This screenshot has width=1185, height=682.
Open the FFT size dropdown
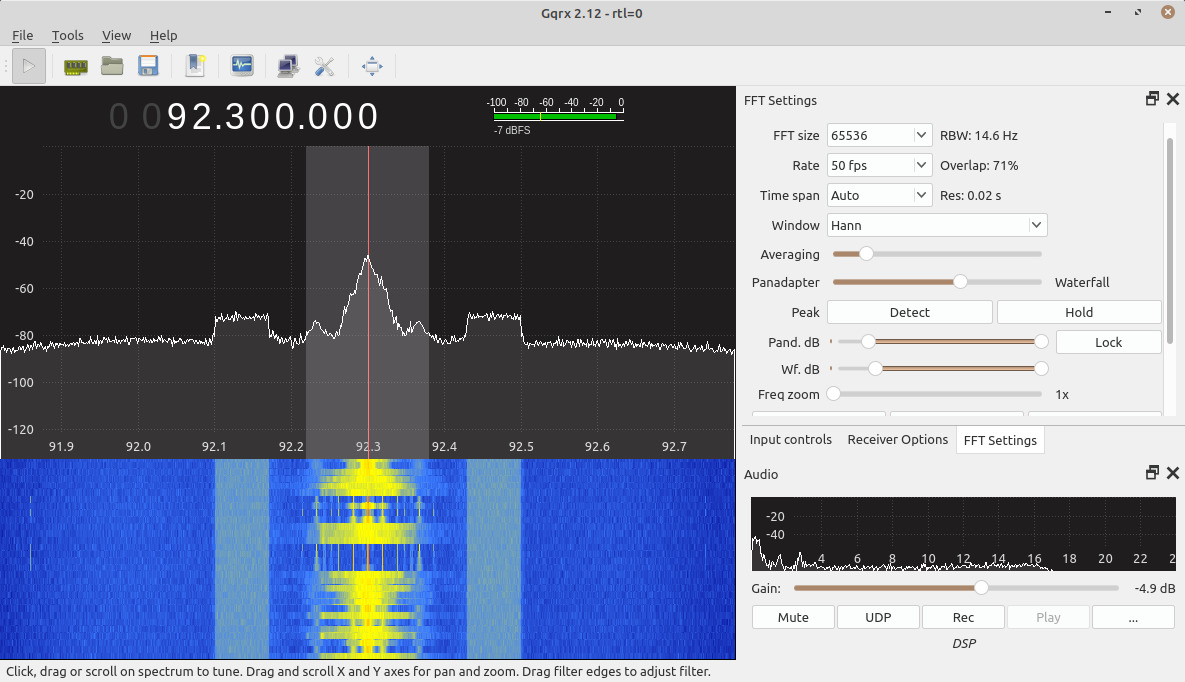(x=878, y=135)
